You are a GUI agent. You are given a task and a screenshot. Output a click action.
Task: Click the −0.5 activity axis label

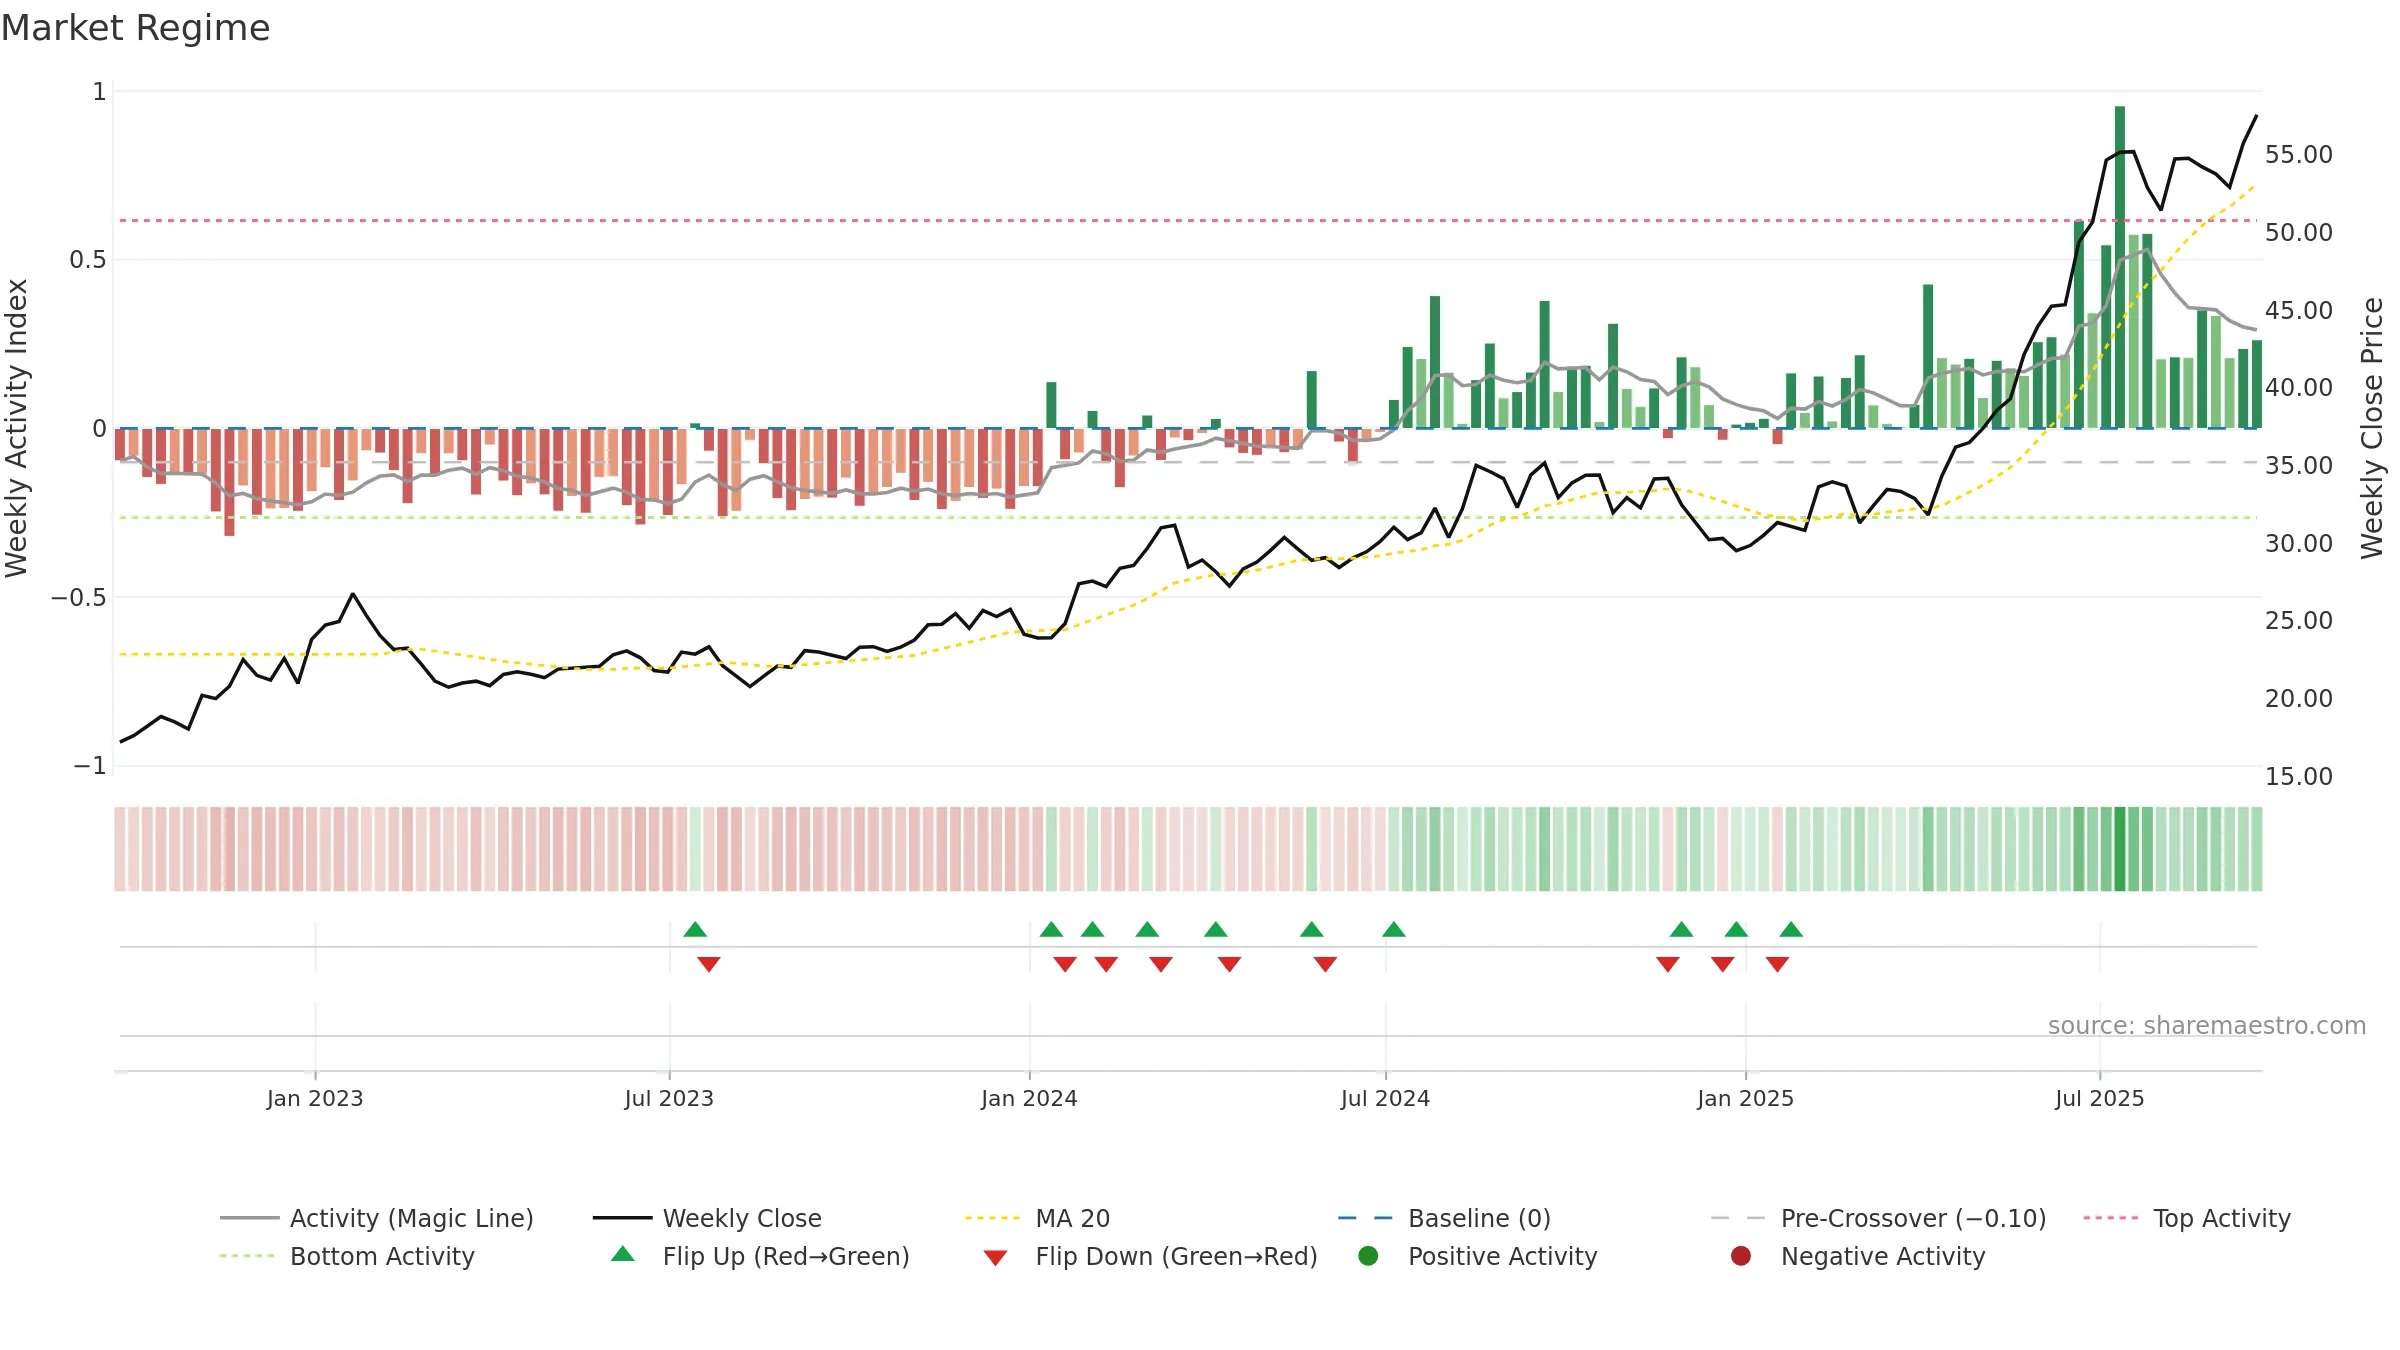[78, 597]
